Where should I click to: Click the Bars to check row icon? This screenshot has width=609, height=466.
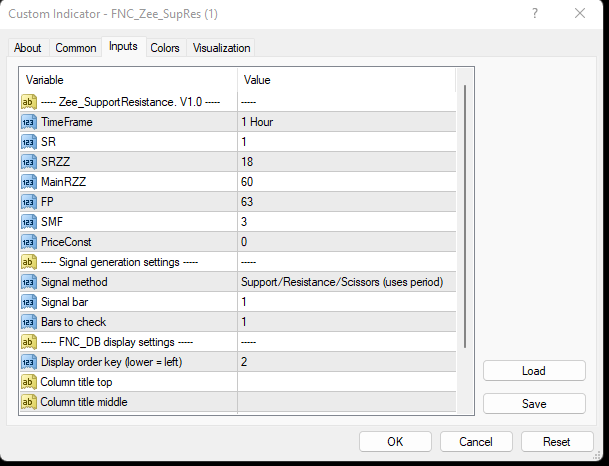[29, 322]
